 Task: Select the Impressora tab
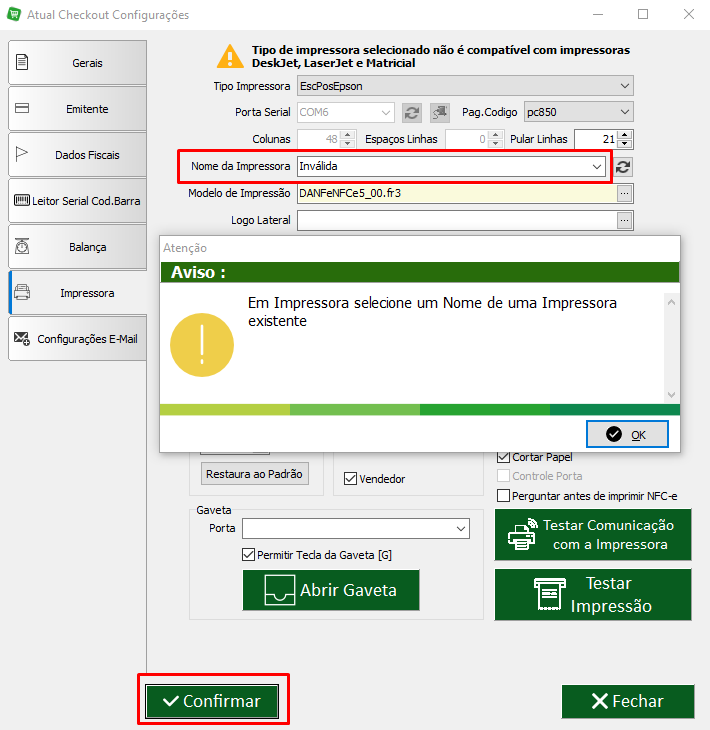77,293
